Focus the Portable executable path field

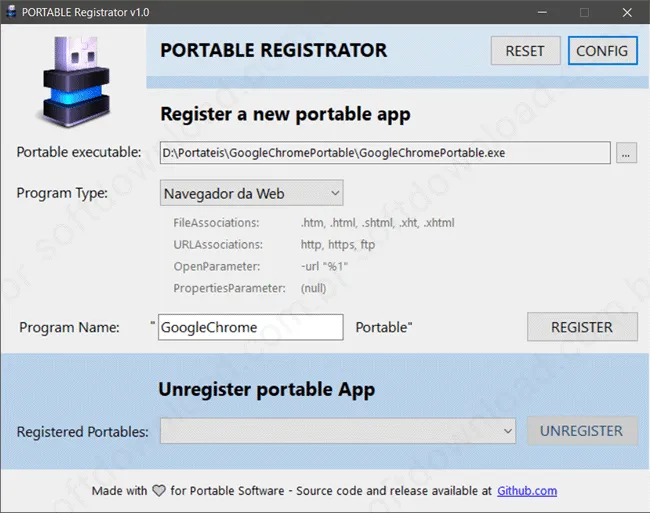pos(385,153)
